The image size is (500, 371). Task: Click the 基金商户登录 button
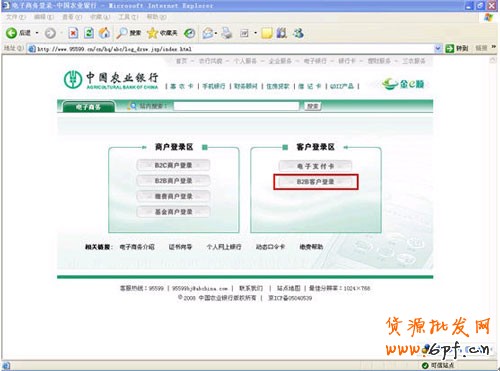(x=173, y=212)
